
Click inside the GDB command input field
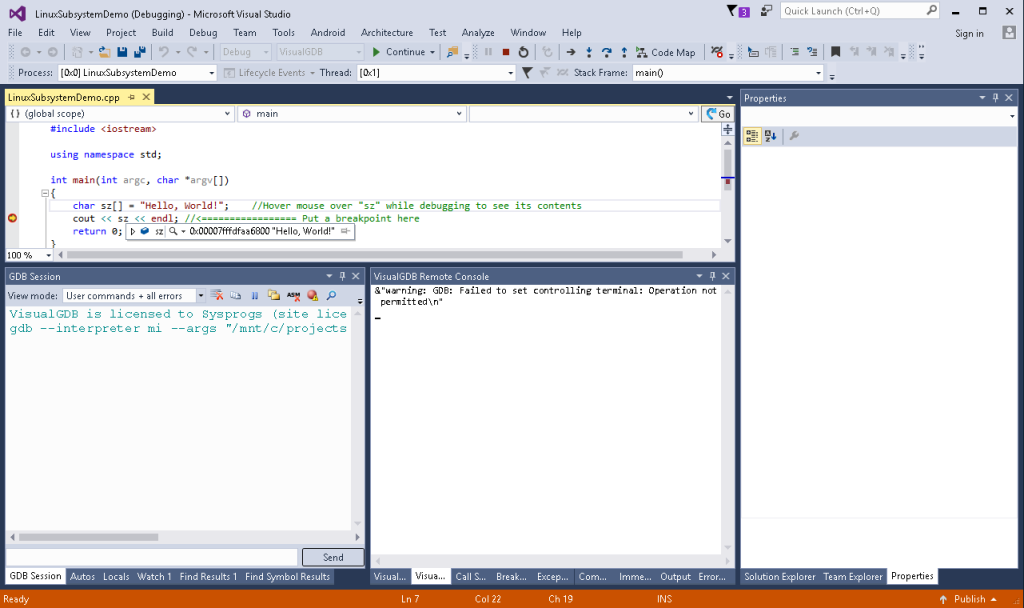(x=150, y=557)
